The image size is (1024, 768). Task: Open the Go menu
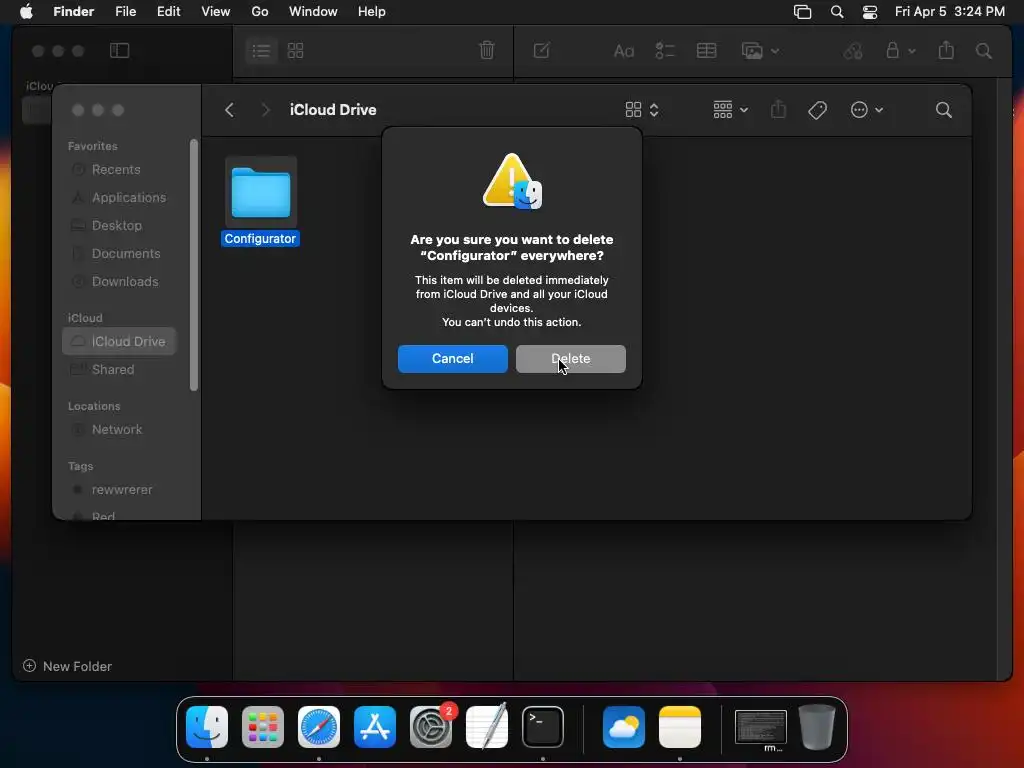point(260,12)
